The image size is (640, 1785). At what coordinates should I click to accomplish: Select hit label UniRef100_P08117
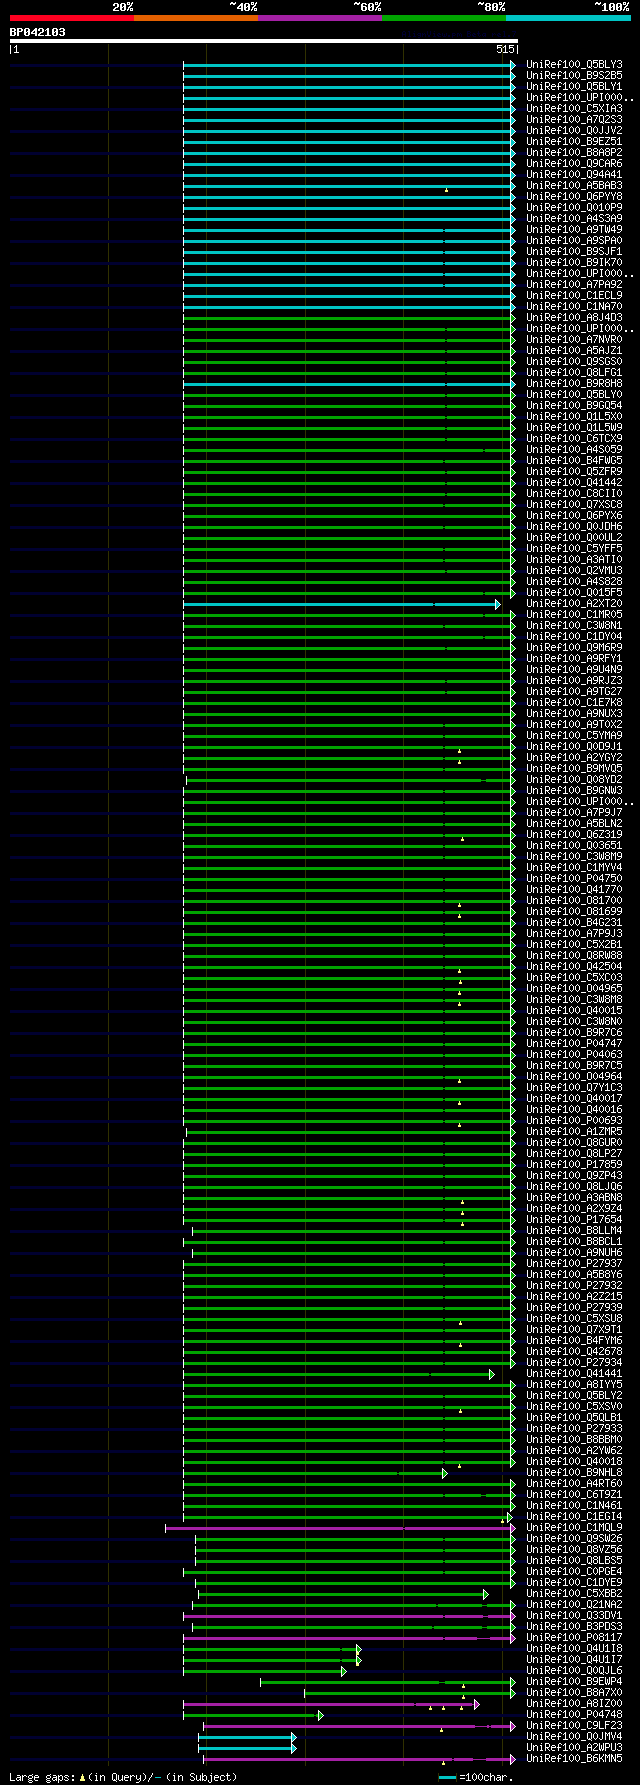(x=574, y=1638)
